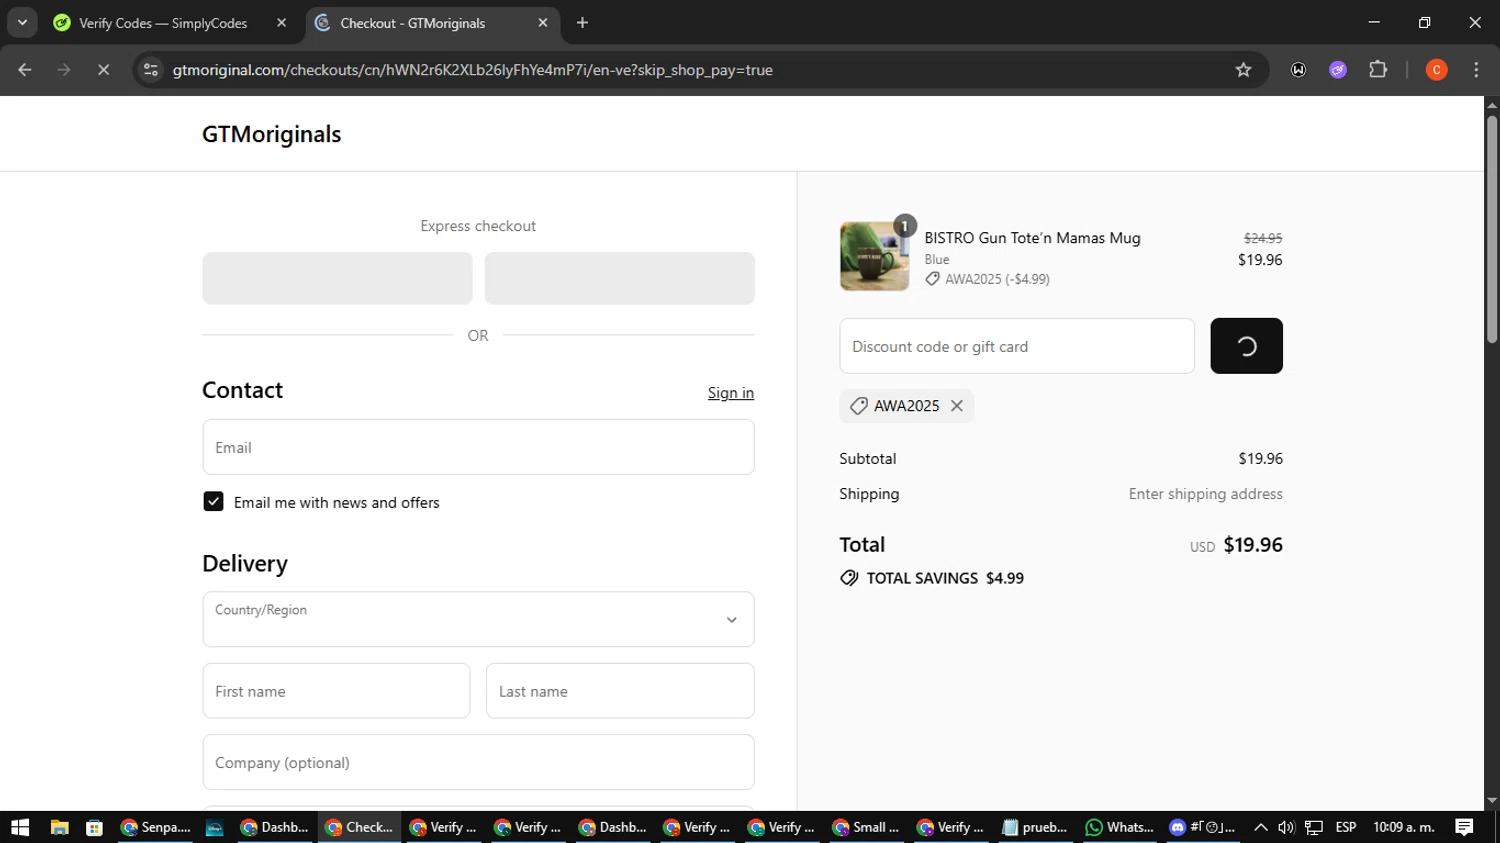The image size is (1500, 843).
Task: Toggle Email me with news and offers
Action: click(x=213, y=502)
